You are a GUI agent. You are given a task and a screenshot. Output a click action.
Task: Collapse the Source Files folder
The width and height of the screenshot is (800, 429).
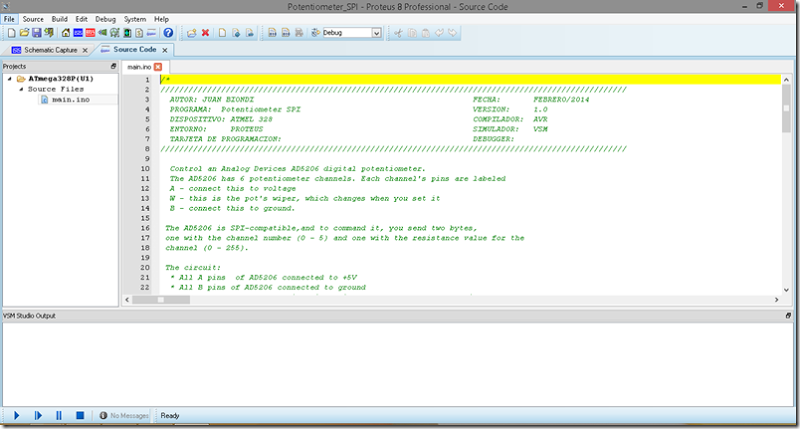click(21, 89)
